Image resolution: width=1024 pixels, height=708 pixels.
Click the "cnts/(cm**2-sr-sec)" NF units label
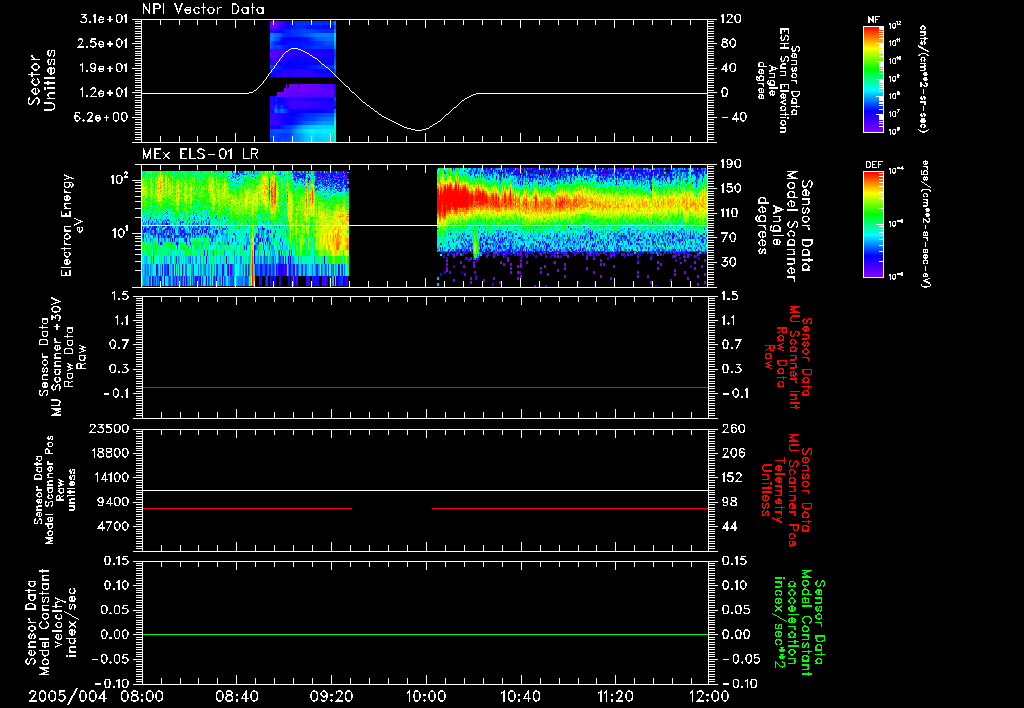[923, 78]
